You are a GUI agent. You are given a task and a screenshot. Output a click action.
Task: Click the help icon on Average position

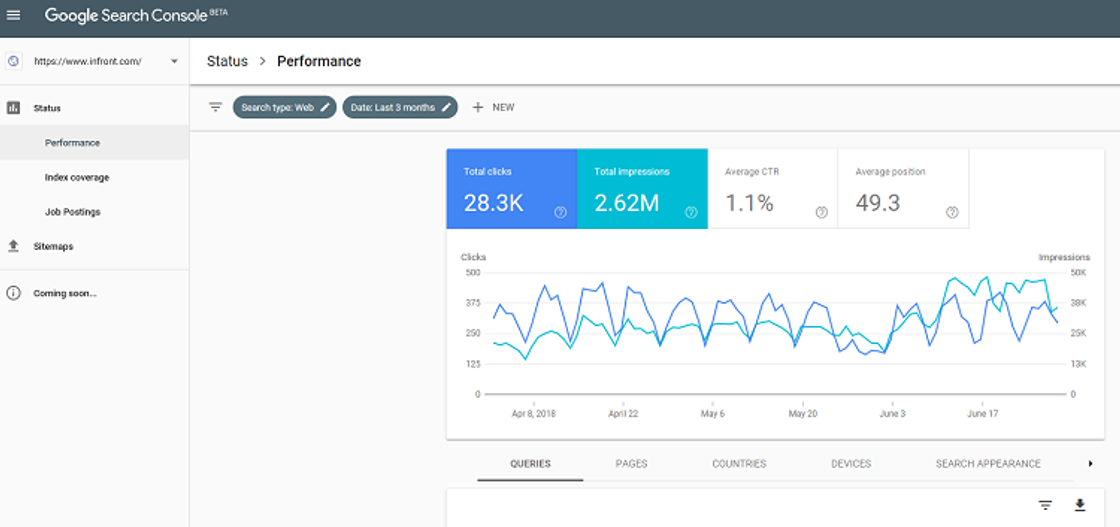click(x=951, y=212)
